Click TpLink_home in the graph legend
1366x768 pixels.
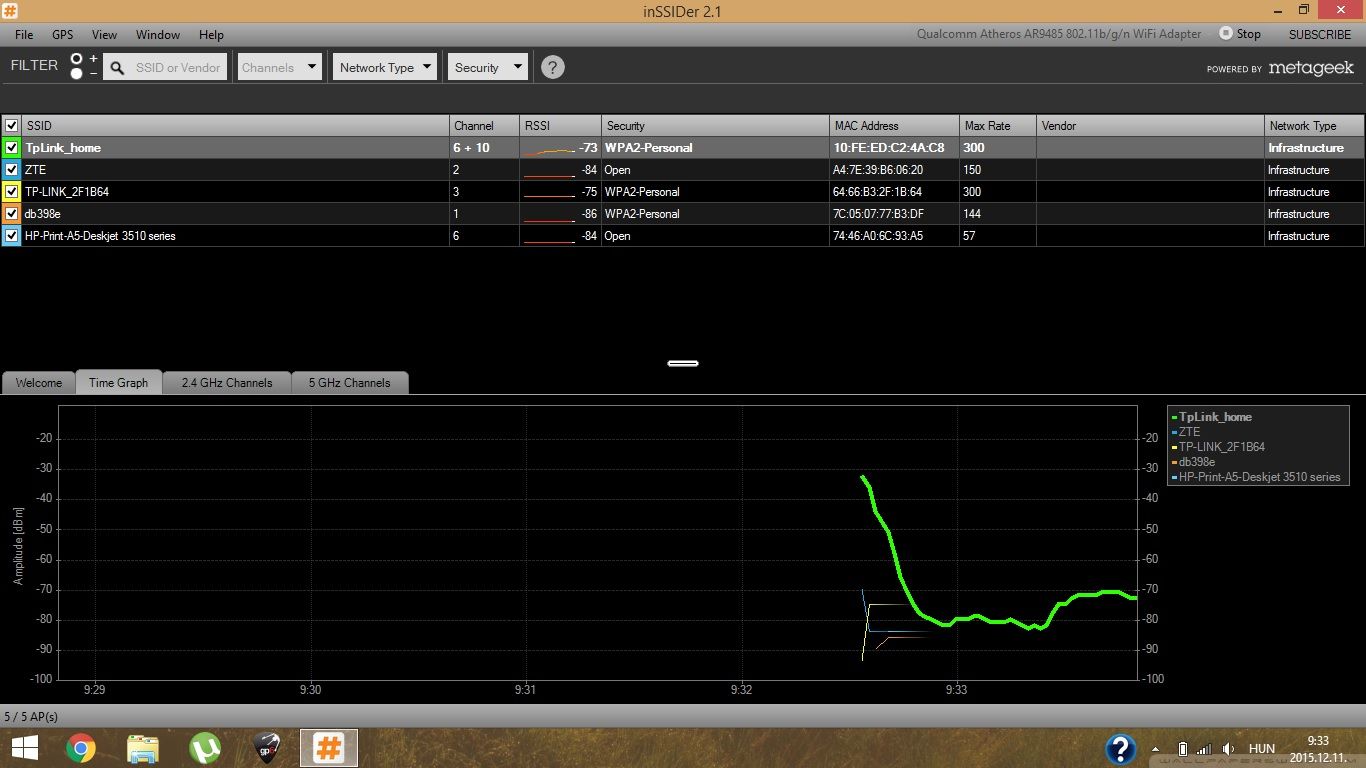[1215, 417]
